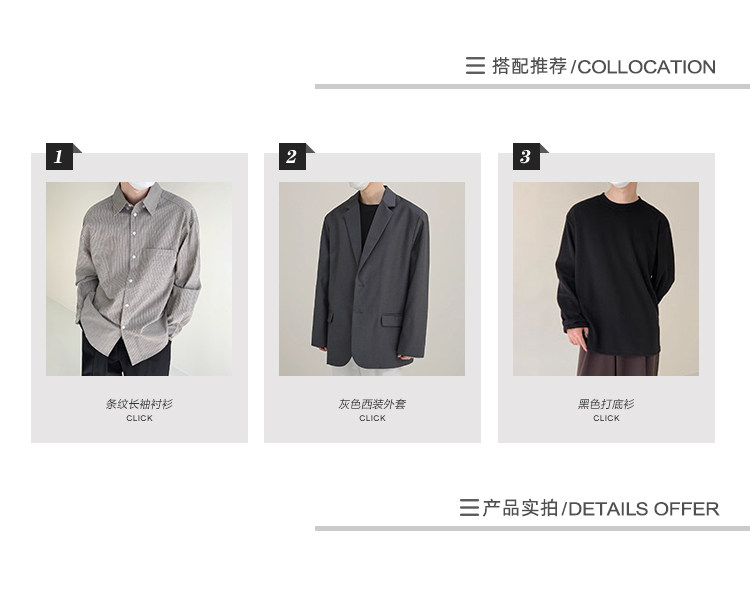Click the 条纹长袖衬衫 product title
750x608 pixels.
tap(139, 404)
